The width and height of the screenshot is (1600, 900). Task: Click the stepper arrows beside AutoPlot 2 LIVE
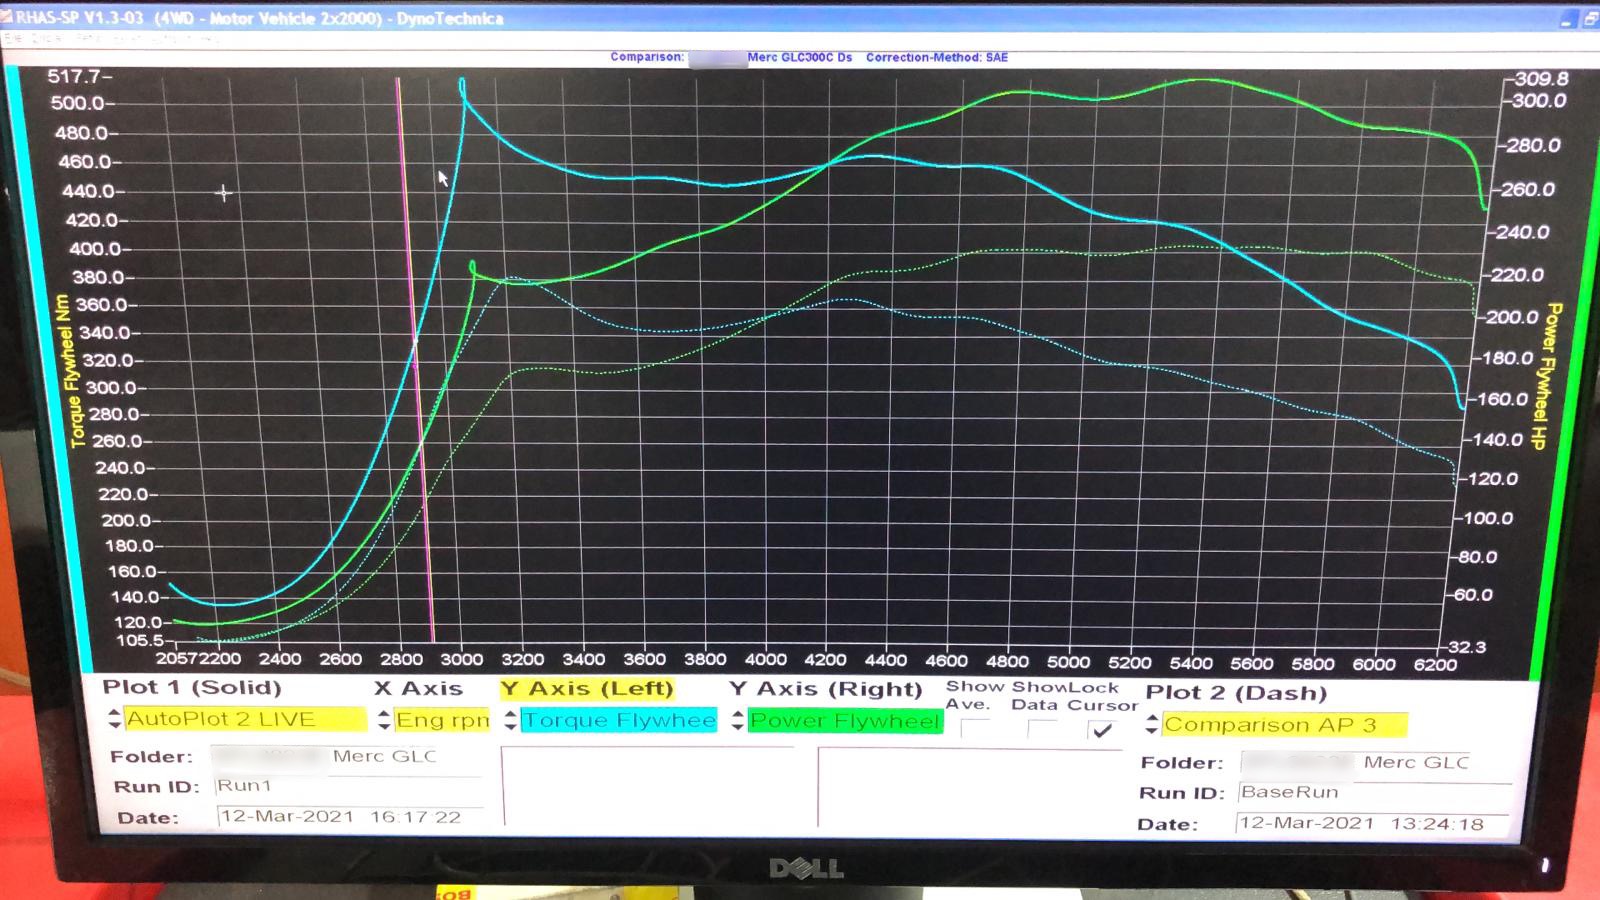[x=114, y=719]
